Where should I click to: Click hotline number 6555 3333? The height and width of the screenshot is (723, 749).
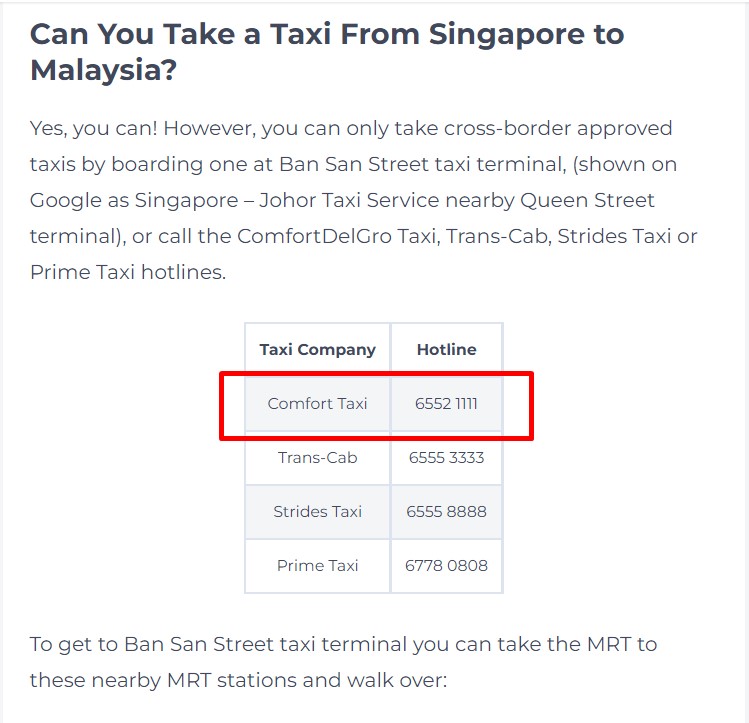pos(447,457)
